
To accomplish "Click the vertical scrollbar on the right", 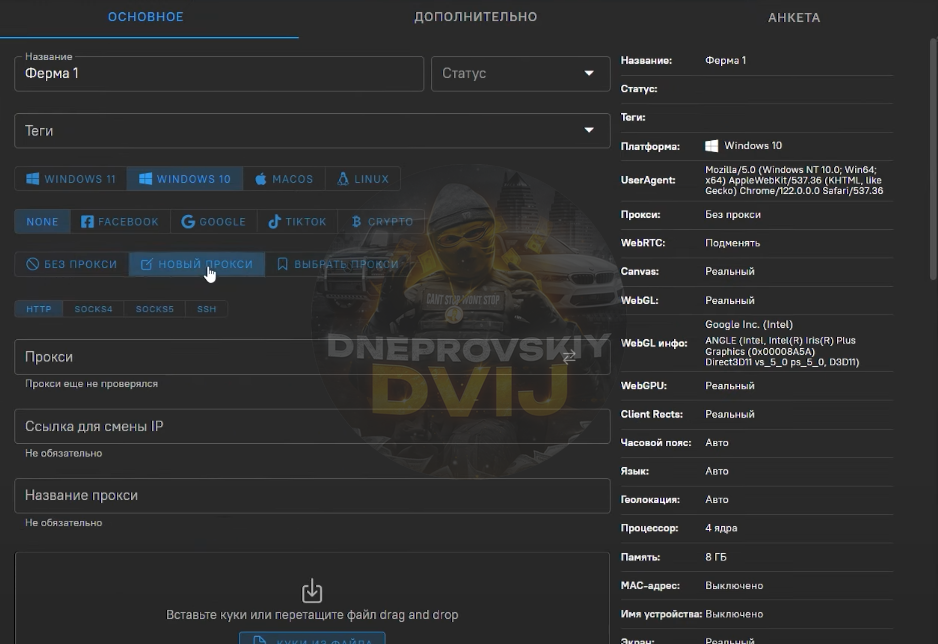I will click(x=933, y=158).
